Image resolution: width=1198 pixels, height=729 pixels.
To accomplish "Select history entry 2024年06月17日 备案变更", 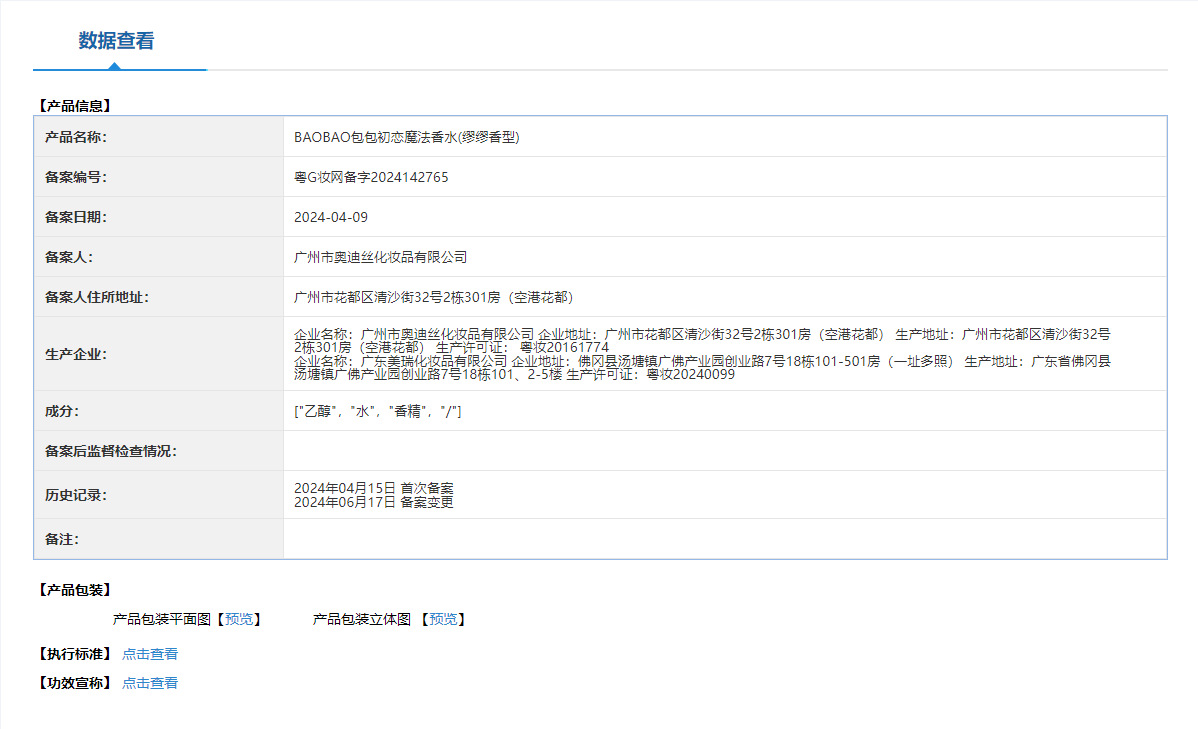I will coord(374,502).
